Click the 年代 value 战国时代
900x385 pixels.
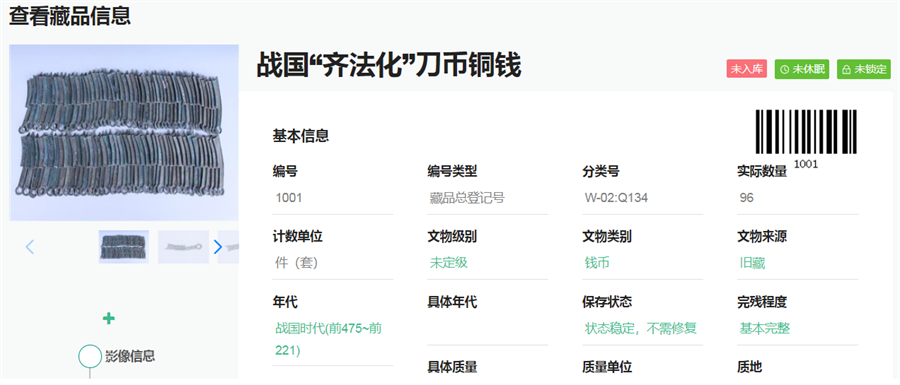point(329,339)
